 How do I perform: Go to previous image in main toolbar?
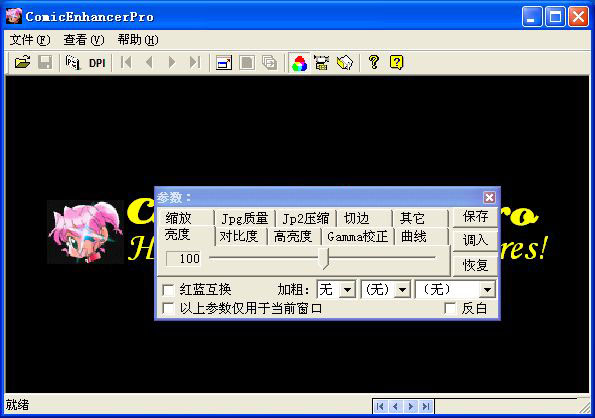click(x=149, y=62)
